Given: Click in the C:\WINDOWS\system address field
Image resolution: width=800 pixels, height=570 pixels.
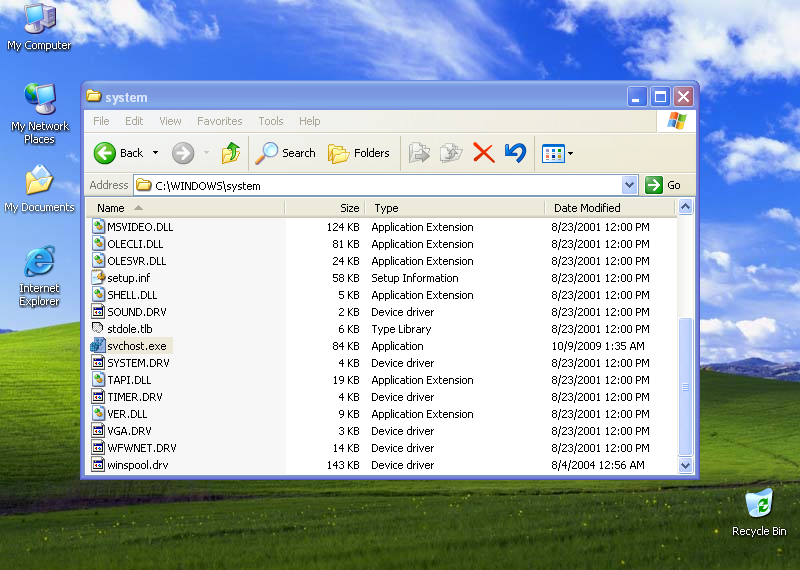Looking at the screenshot, I should 380,185.
